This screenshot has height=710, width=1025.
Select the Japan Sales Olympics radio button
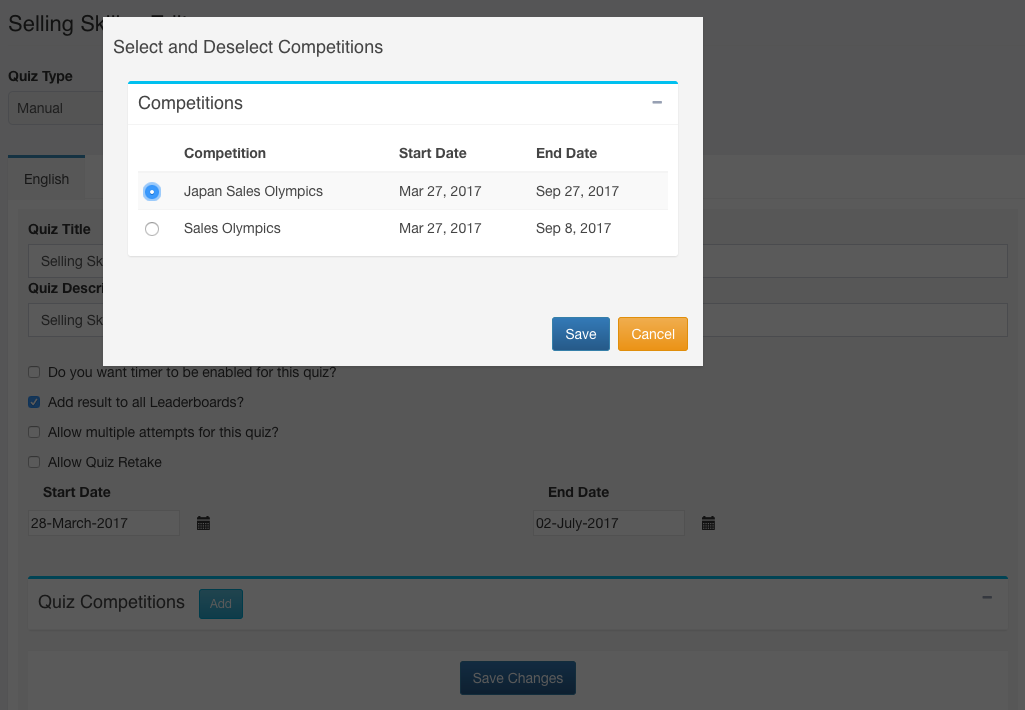click(152, 192)
